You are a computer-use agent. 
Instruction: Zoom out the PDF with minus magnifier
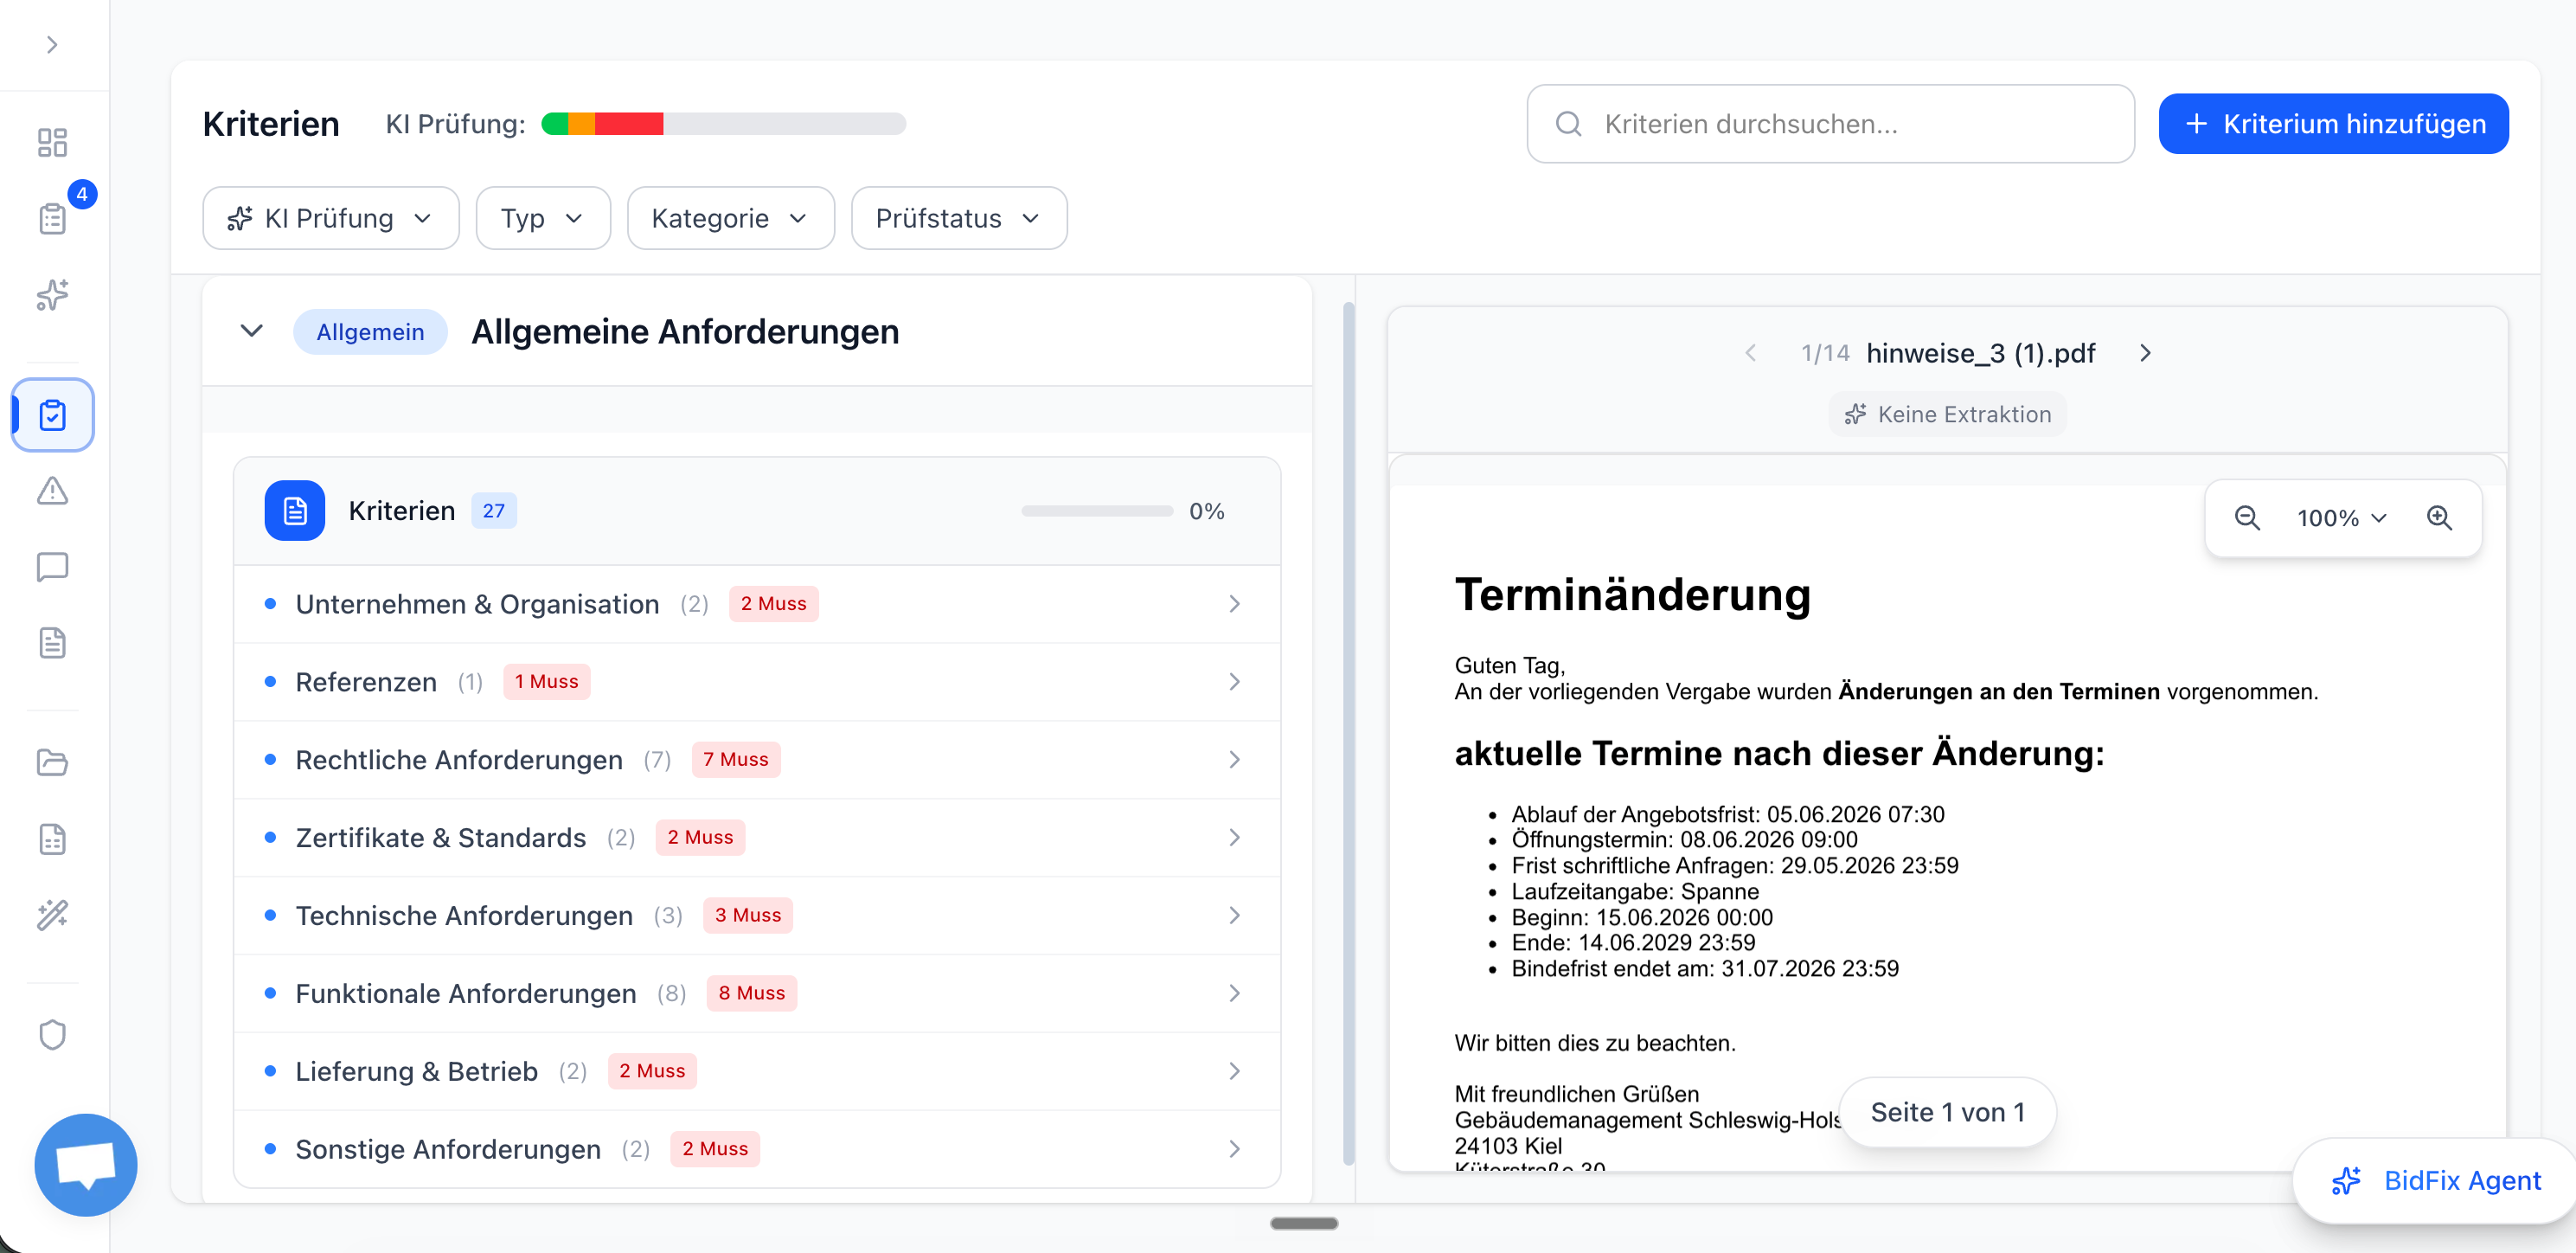coord(2247,518)
